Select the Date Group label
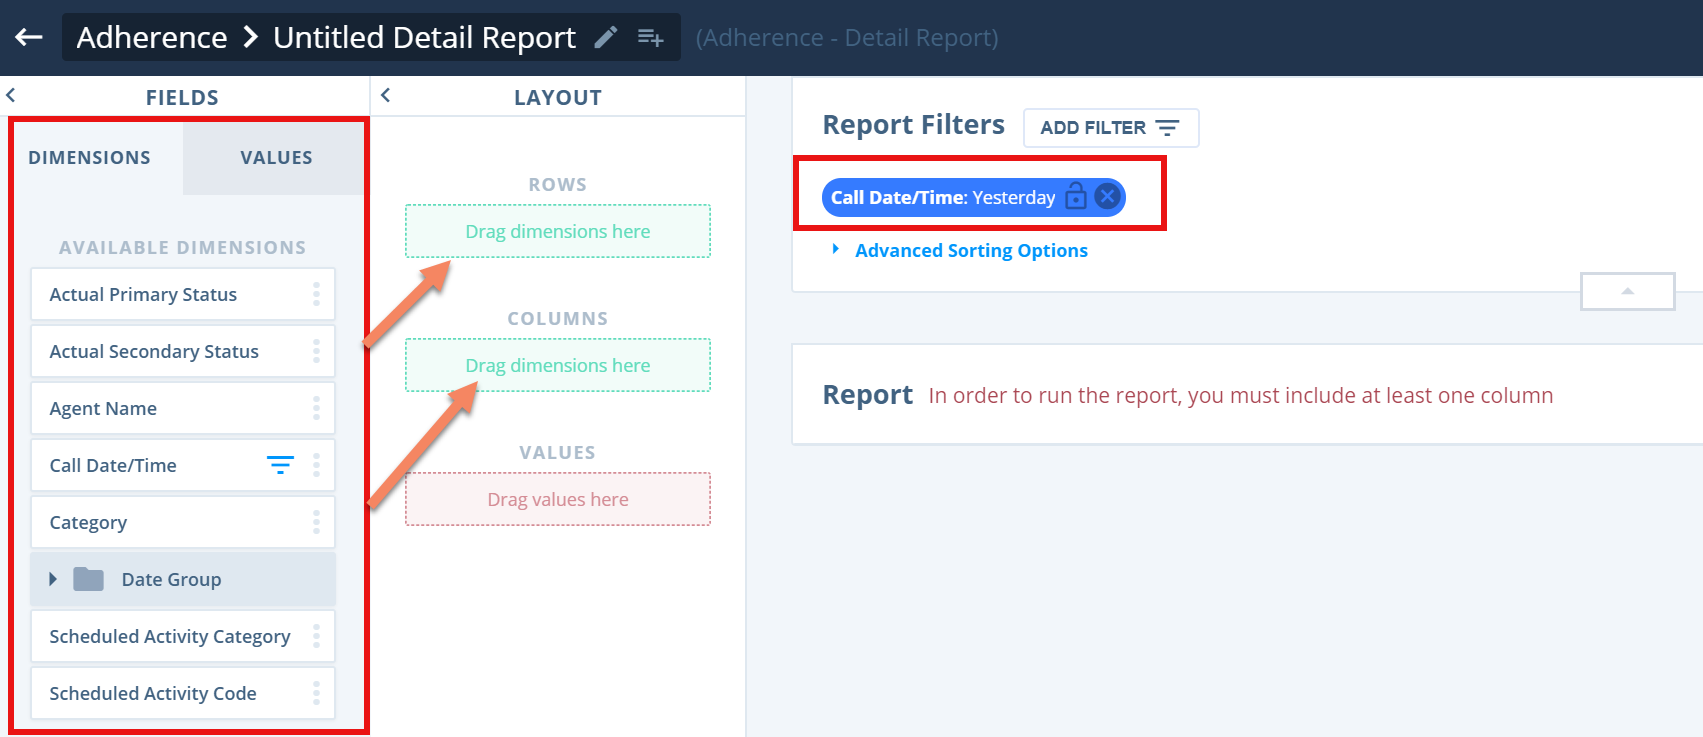The image size is (1703, 737). 171,579
